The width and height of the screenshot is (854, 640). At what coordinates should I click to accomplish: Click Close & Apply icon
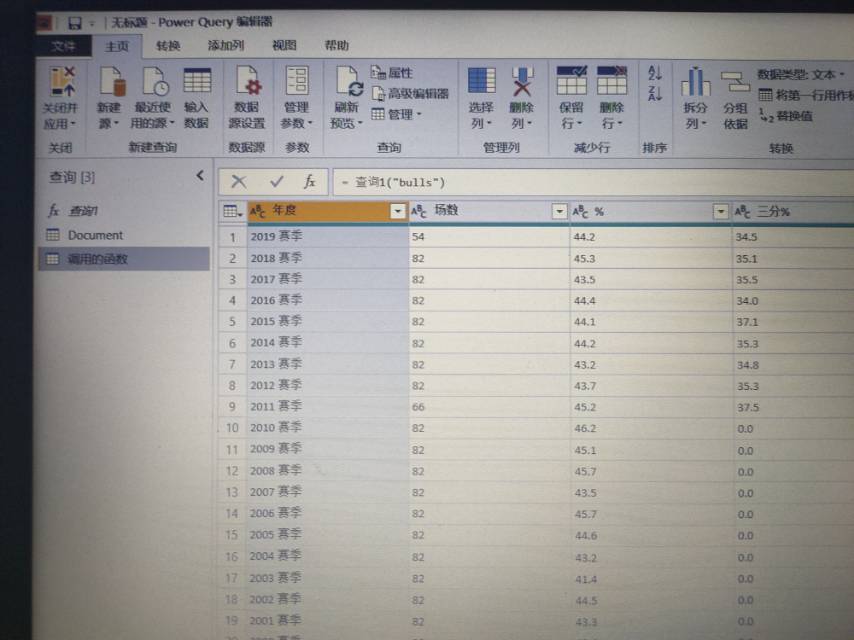pyautogui.click(x=62, y=82)
